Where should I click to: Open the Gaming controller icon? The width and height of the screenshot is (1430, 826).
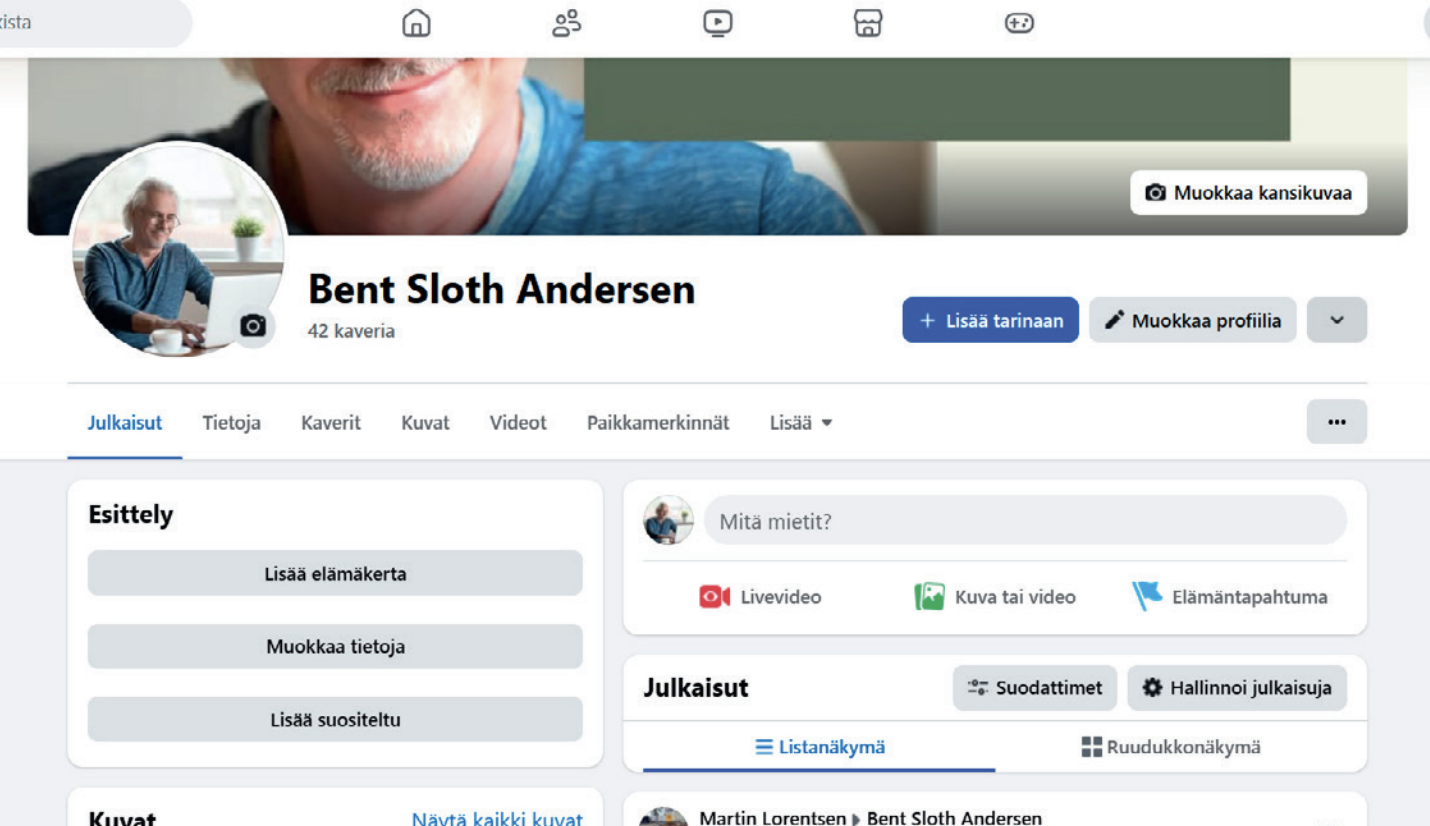(x=1018, y=23)
